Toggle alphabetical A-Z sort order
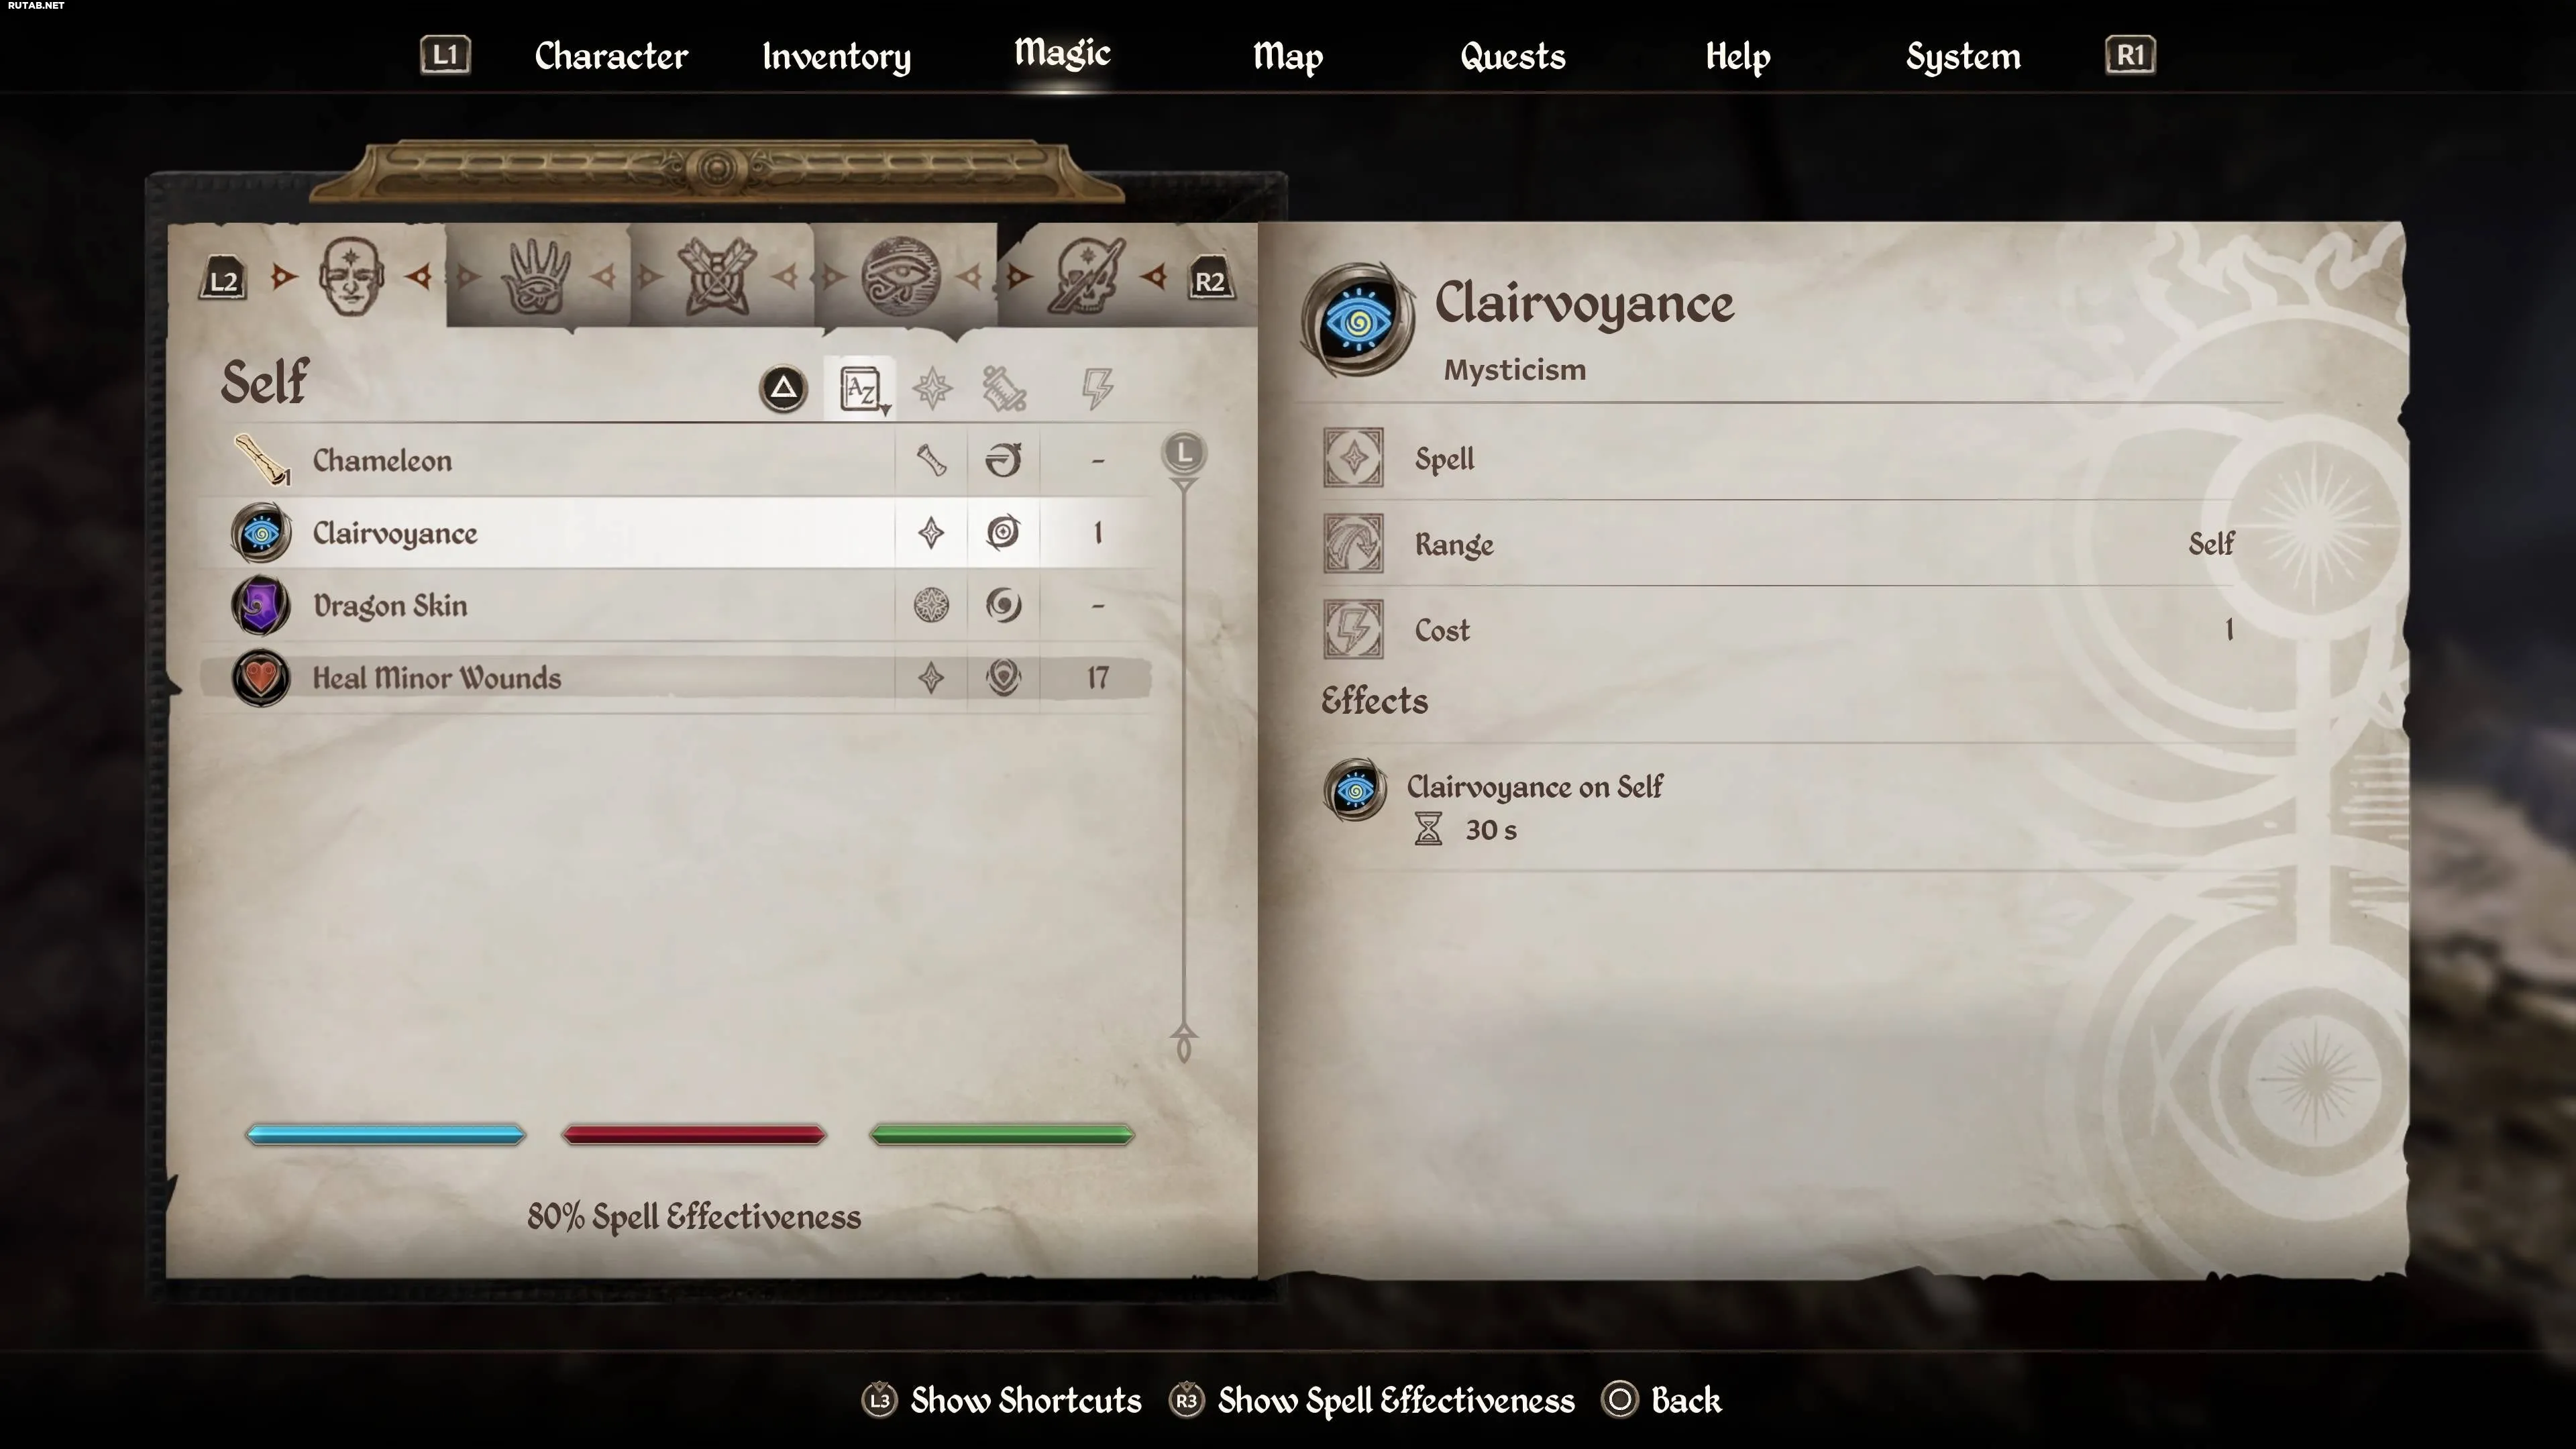The width and height of the screenshot is (2576, 1449). coord(861,388)
